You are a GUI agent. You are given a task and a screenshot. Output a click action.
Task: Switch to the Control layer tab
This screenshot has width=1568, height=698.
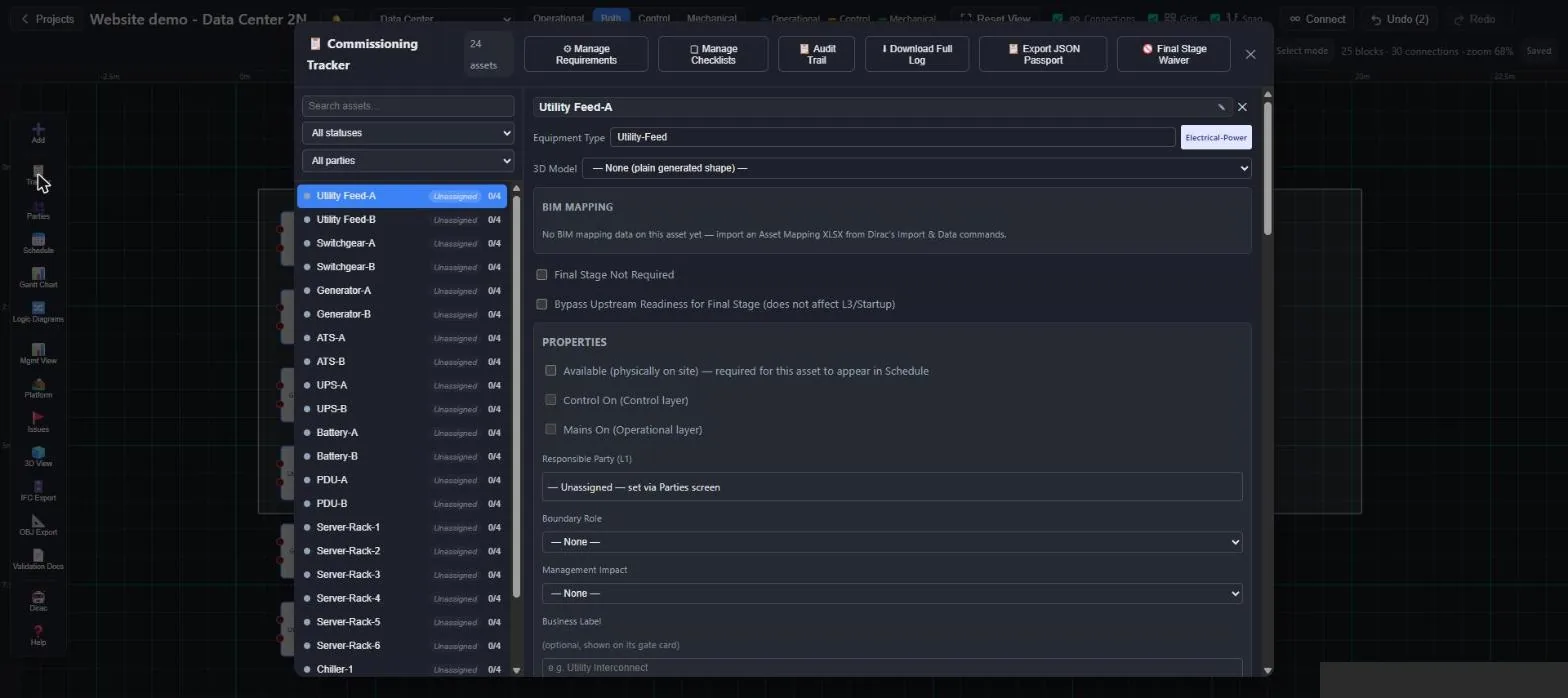654,19
